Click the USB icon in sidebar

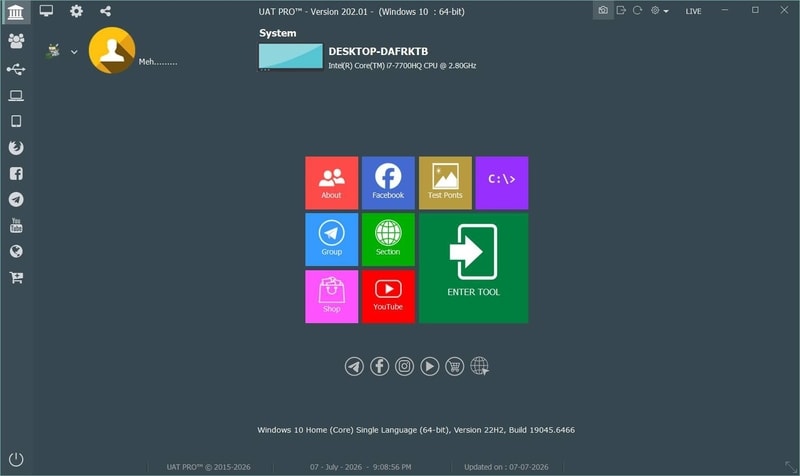pyautogui.click(x=16, y=69)
